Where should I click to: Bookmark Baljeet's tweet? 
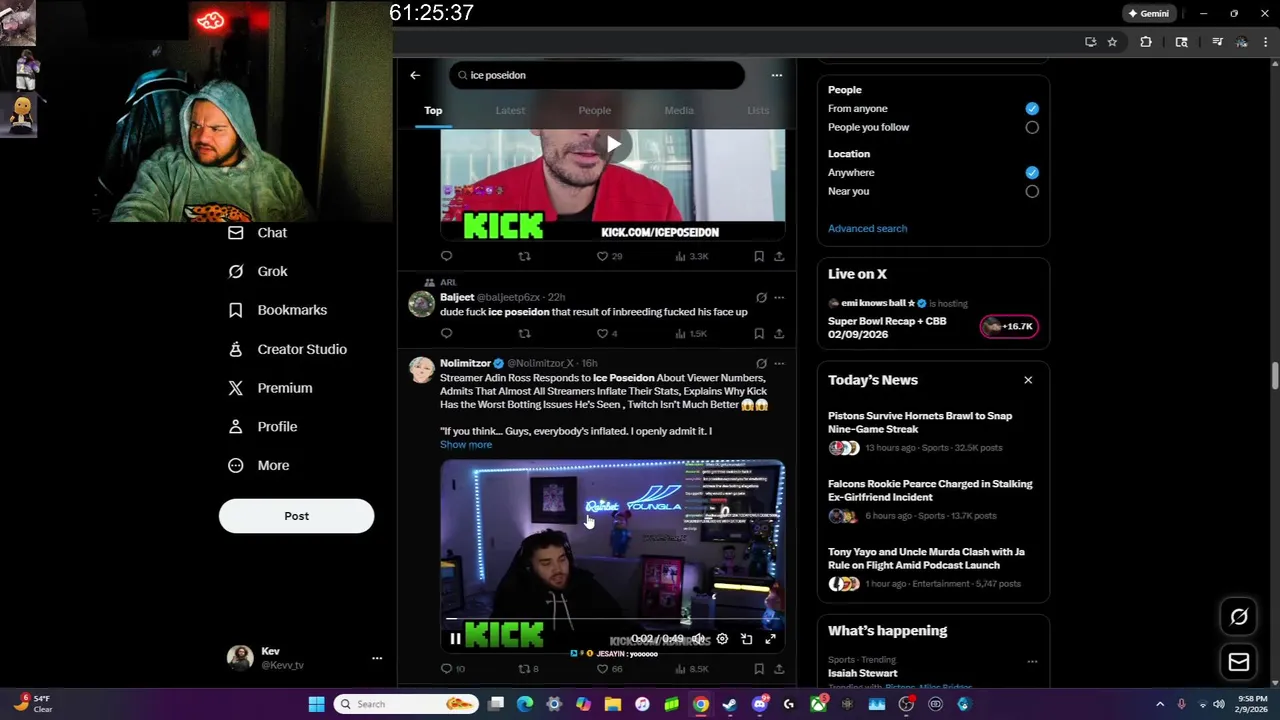(759, 333)
